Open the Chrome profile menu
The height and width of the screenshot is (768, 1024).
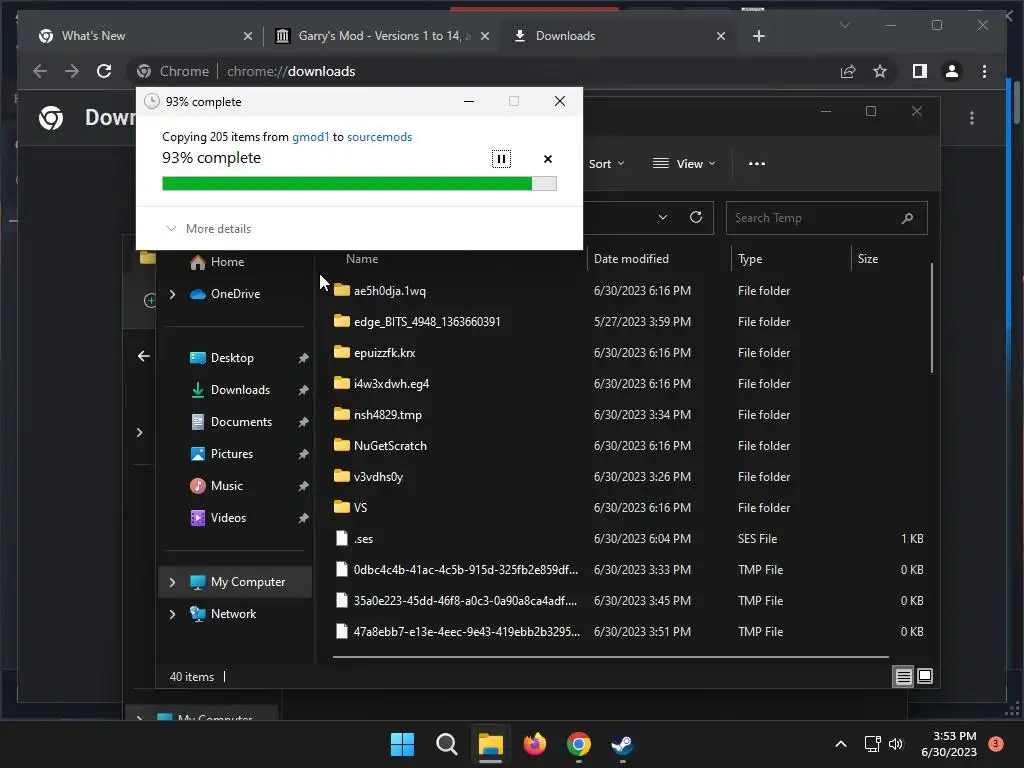click(952, 71)
